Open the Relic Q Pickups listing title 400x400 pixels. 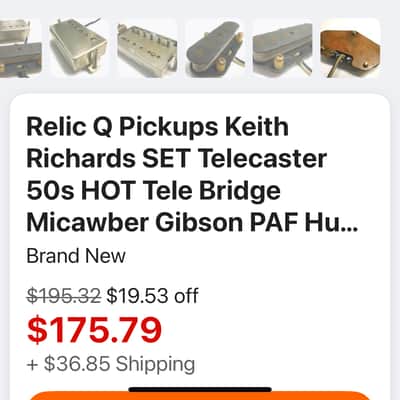(x=192, y=175)
